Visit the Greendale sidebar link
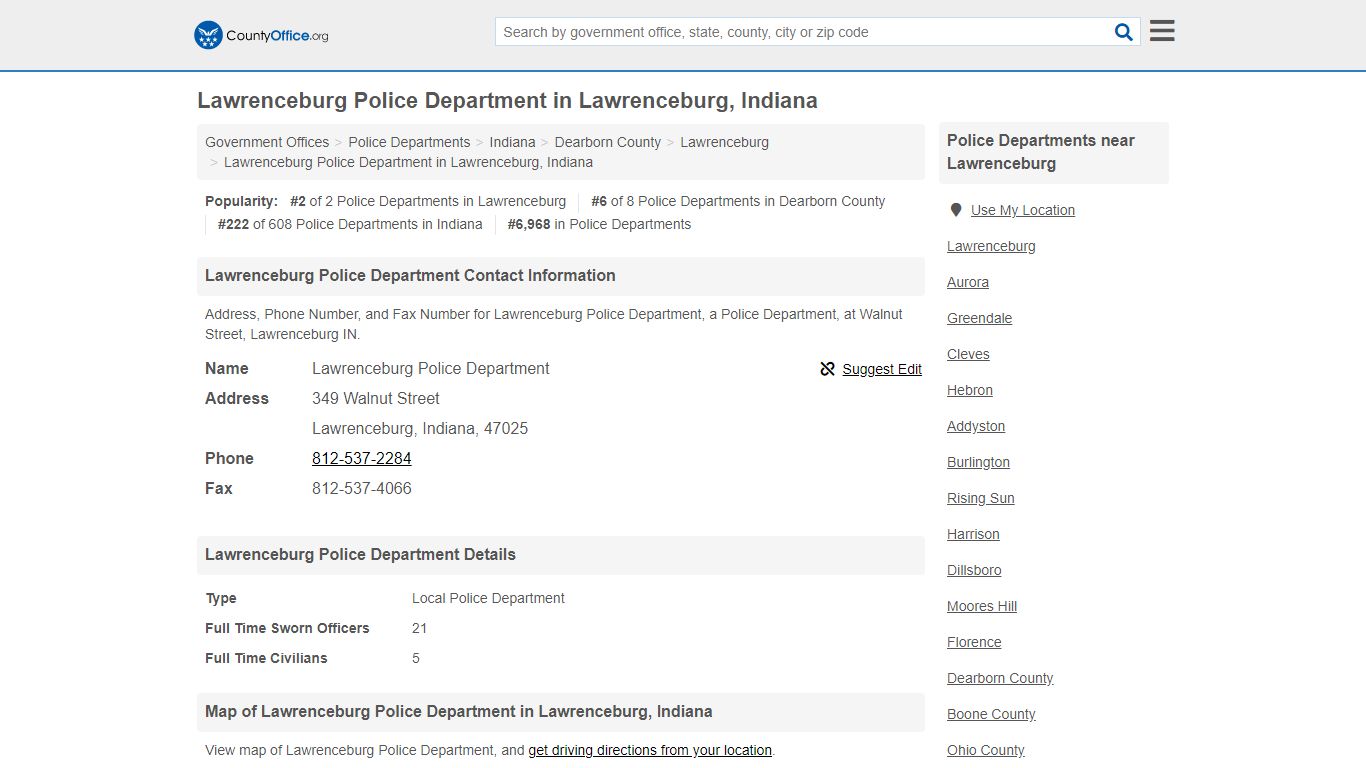The image size is (1366, 768). click(979, 318)
